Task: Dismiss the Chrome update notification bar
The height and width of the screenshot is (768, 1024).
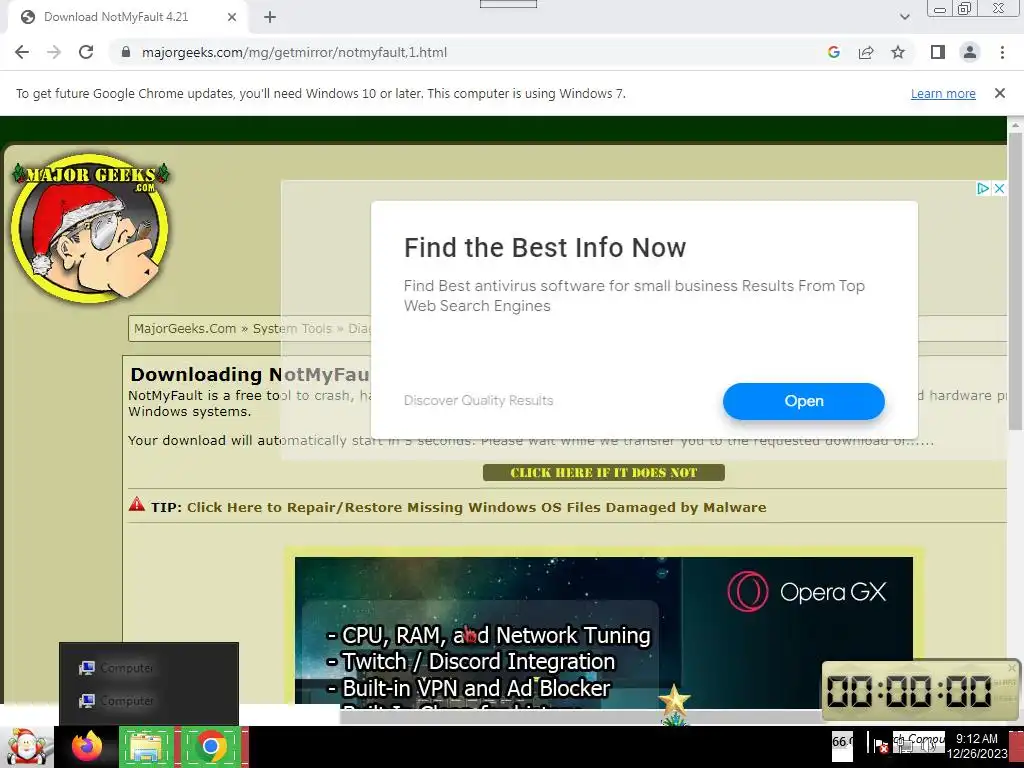Action: [x=999, y=93]
